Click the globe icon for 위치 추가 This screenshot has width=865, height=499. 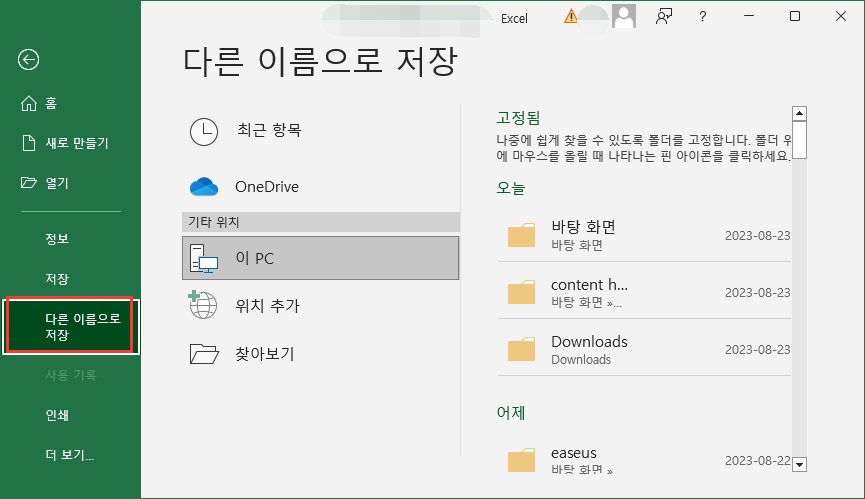tap(202, 305)
